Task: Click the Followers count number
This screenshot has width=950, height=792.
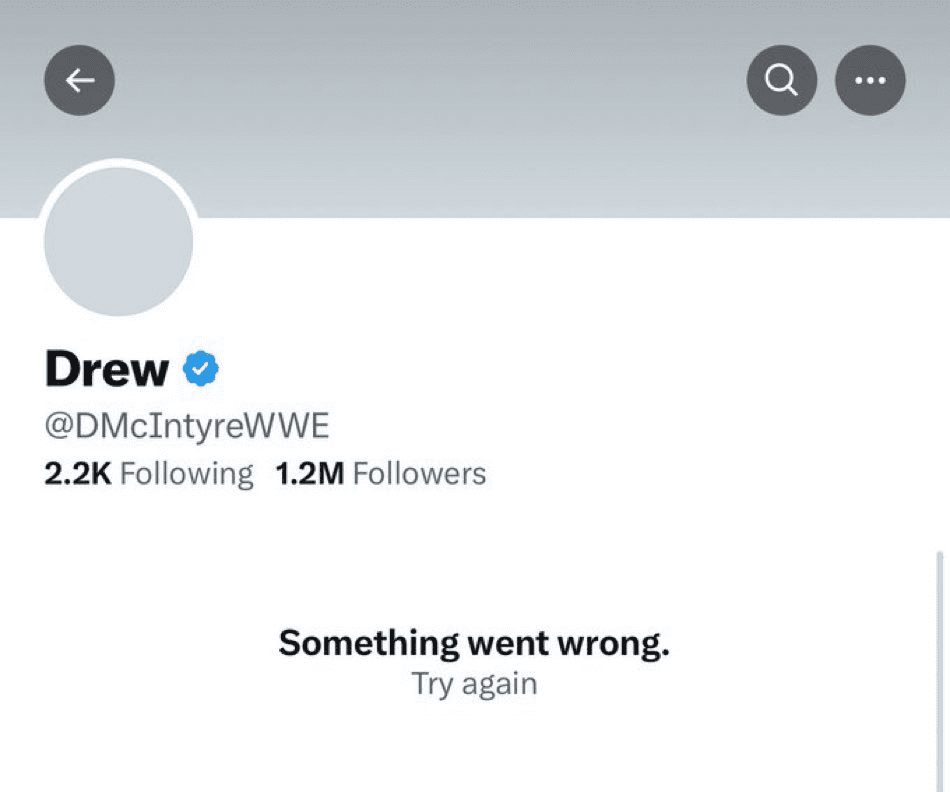Action: tap(309, 472)
